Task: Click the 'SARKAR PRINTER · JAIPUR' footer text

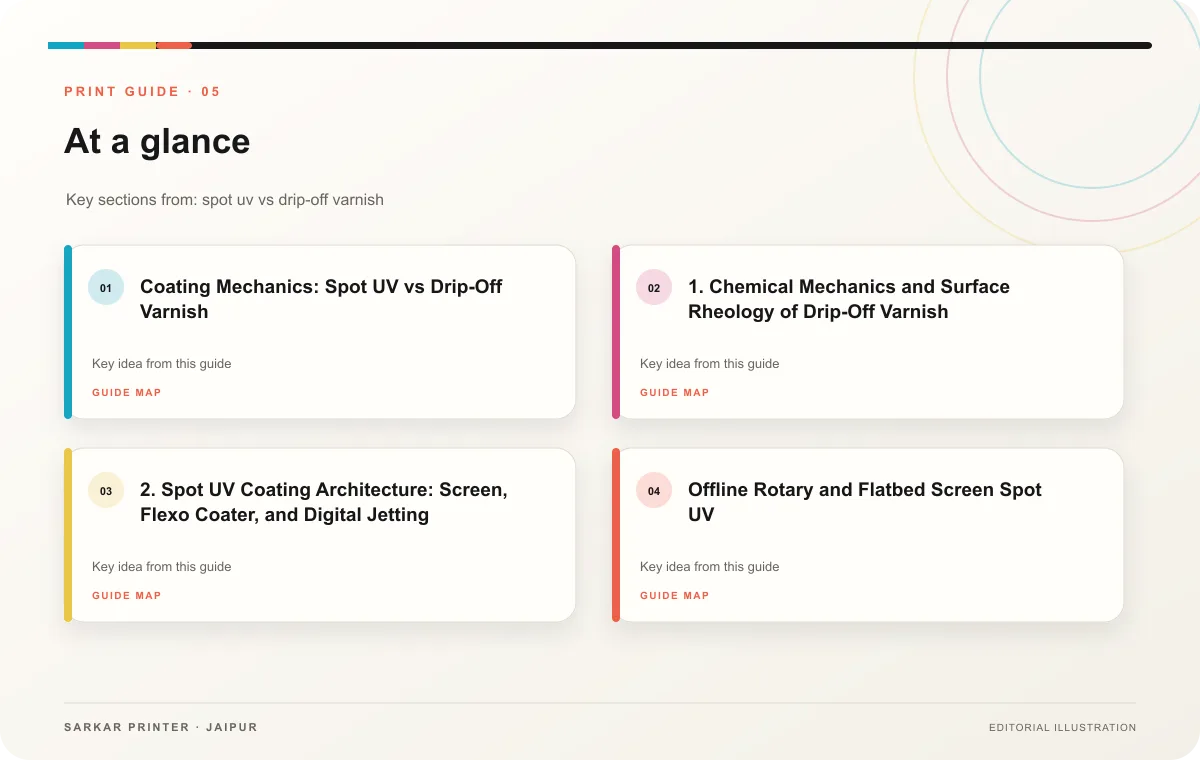Action: [161, 728]
